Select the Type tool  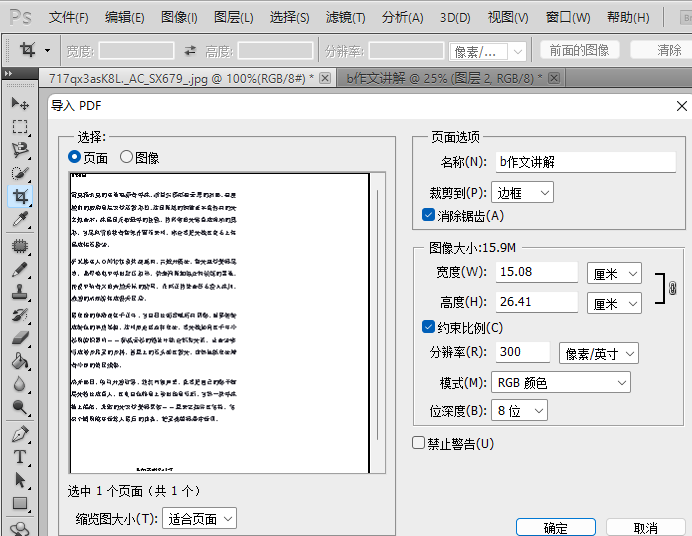(20, 457)
